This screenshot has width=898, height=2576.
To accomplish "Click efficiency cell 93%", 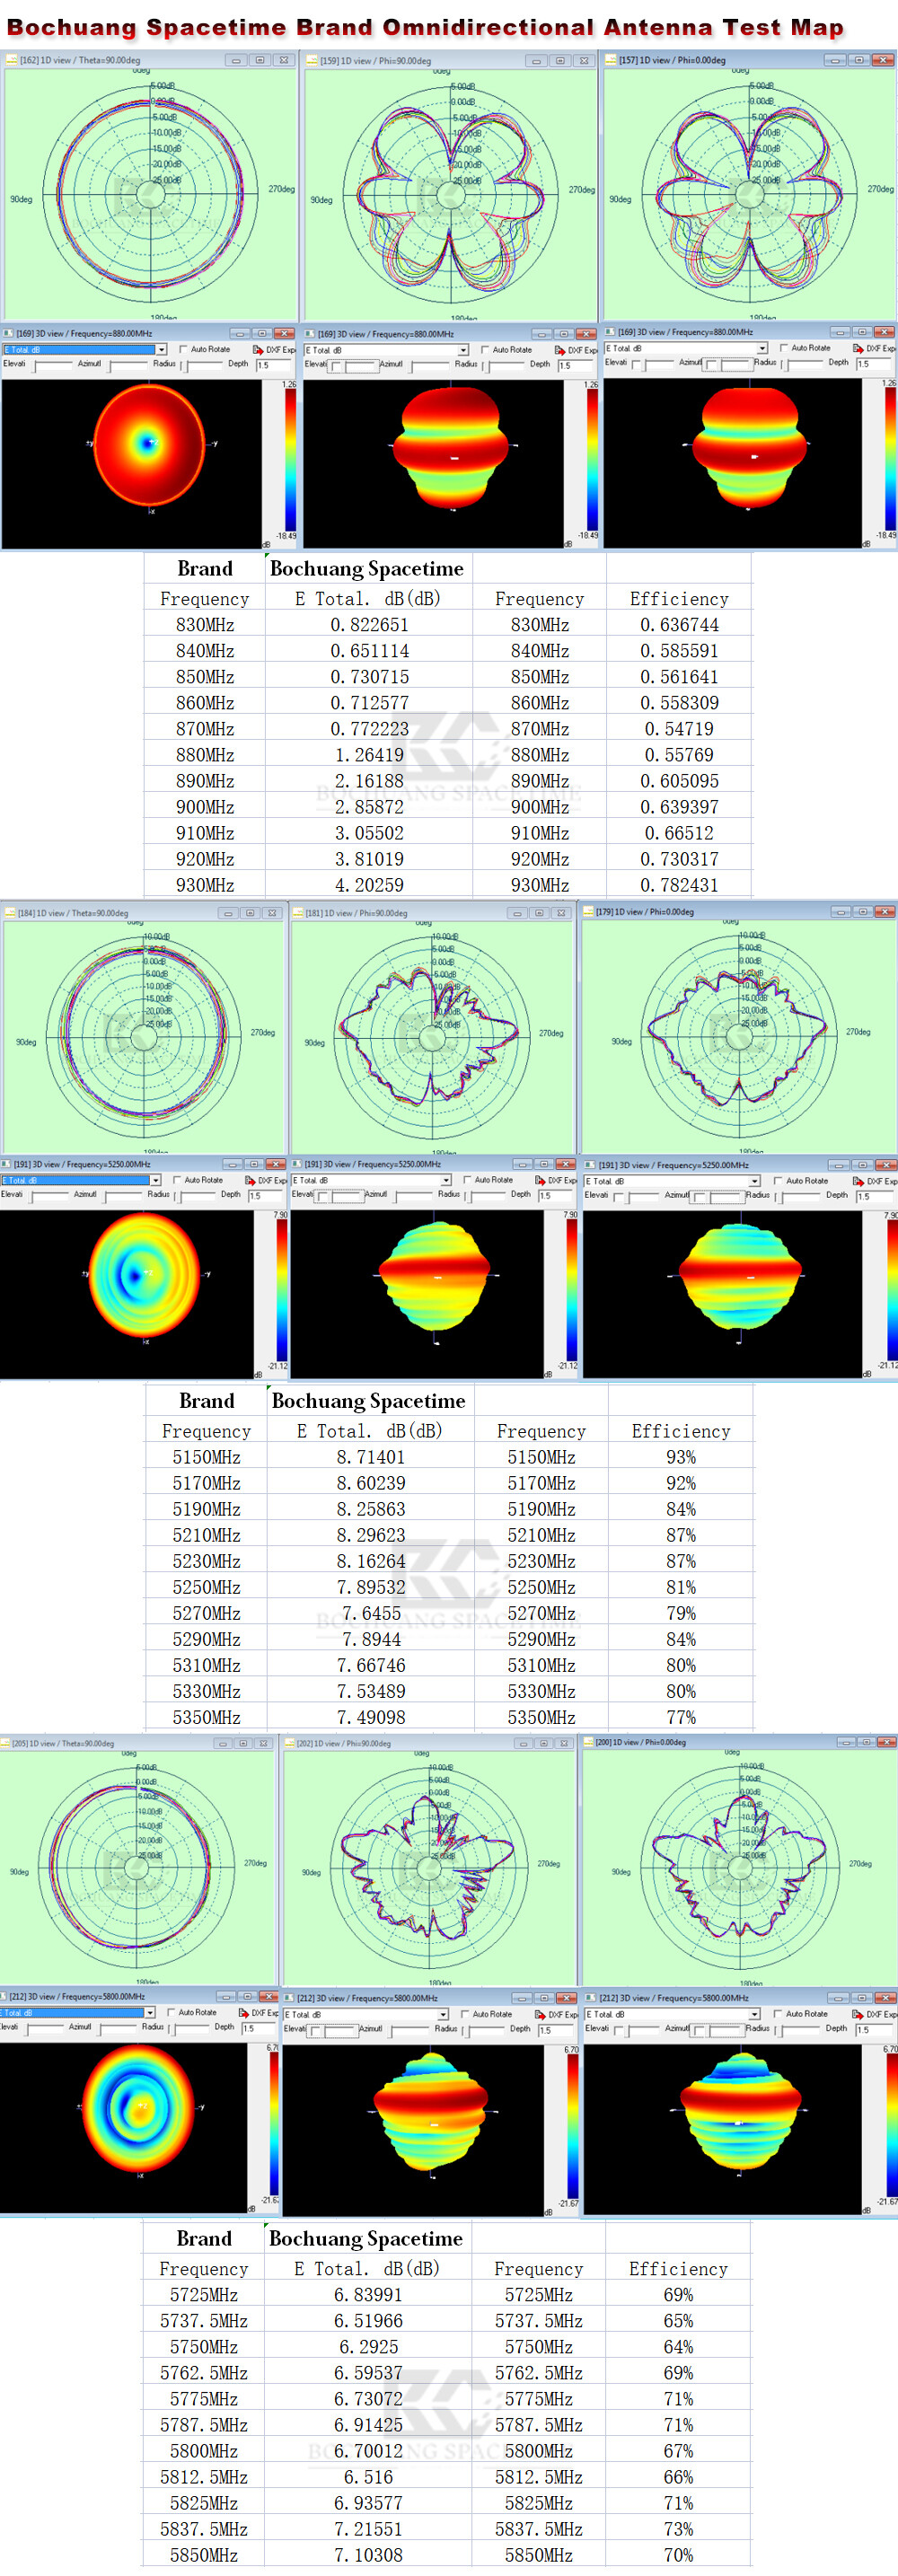I will pyautogui.click(x=681, y=1457).
